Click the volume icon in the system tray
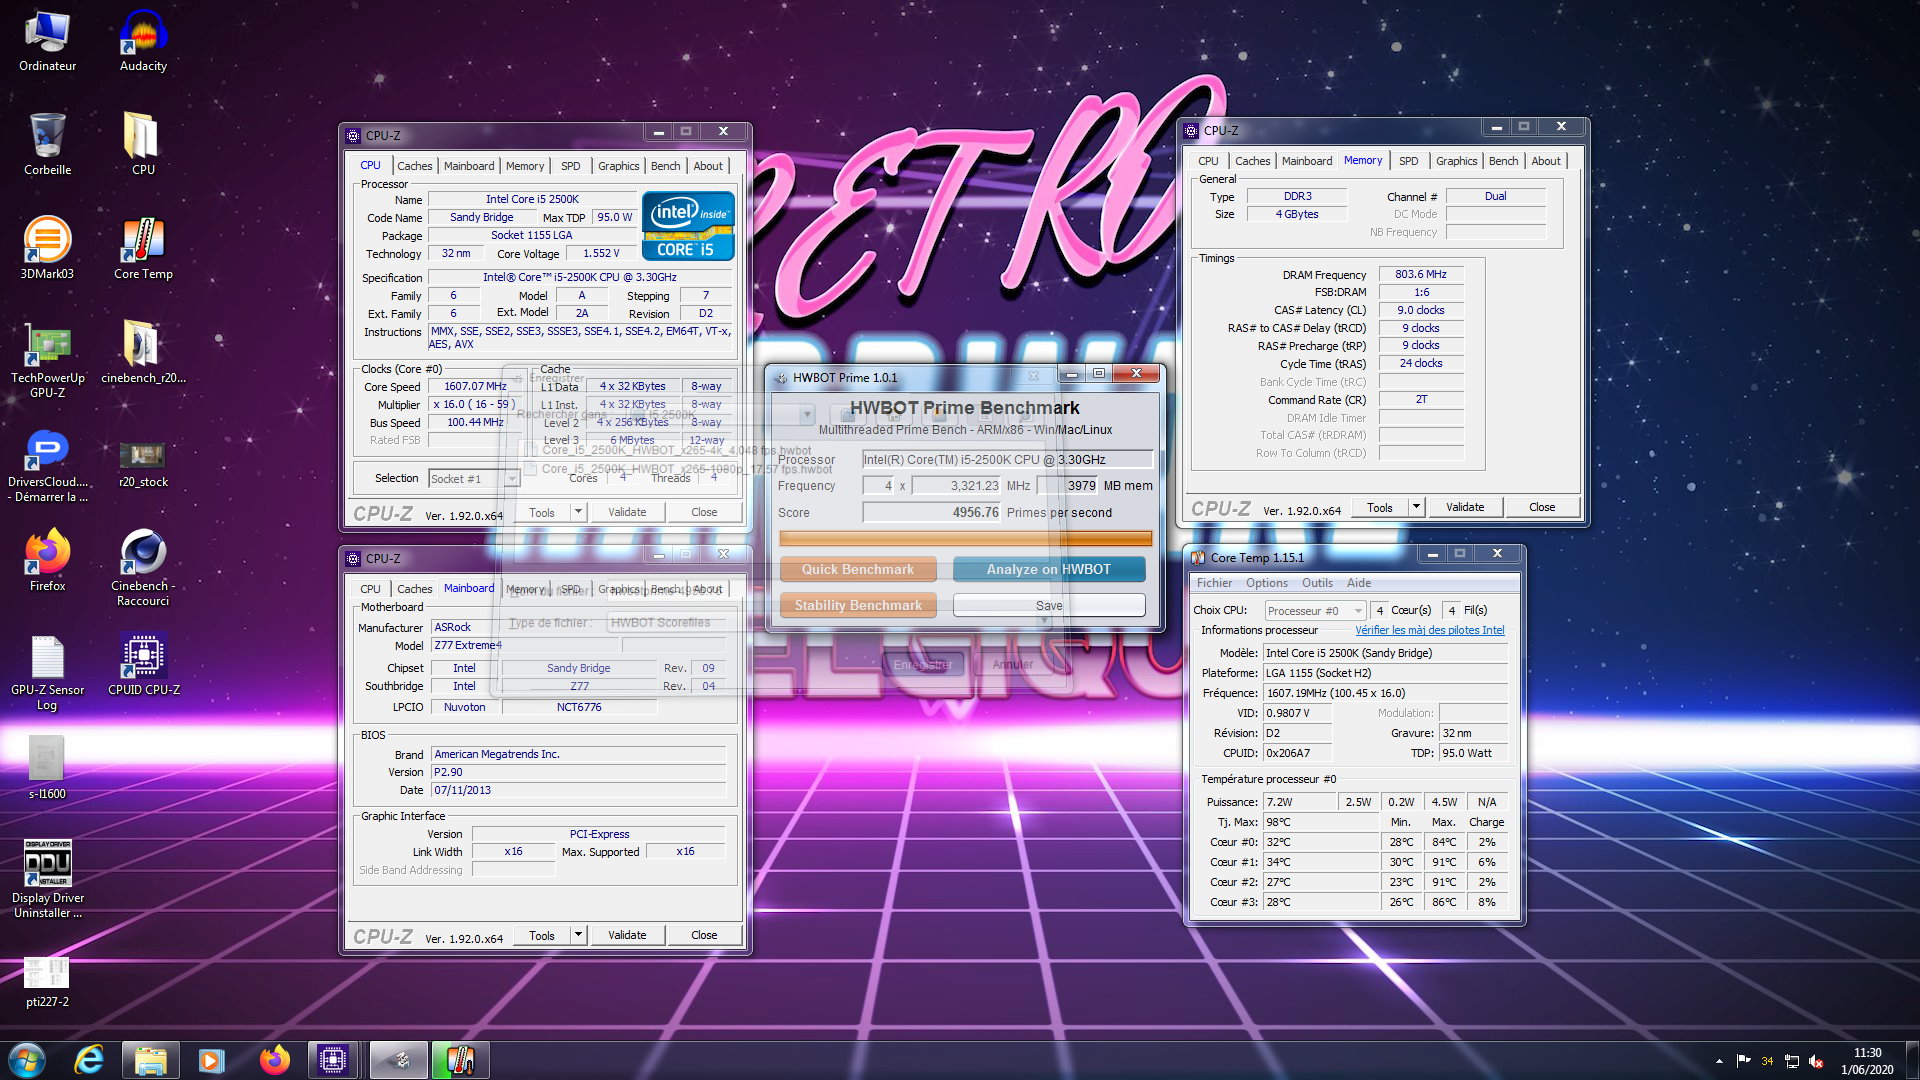Viewport: 1920px width, 1080px height. coord(1816,1061)
